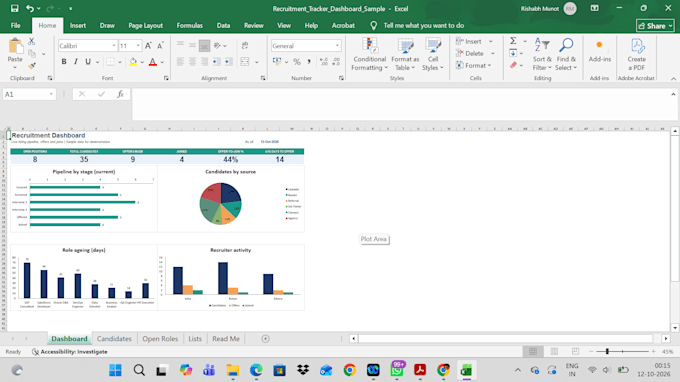The width and height of the screenshot is (680, 382).
Task: Expand the formula bar
Action: click(x=673, y=94)
